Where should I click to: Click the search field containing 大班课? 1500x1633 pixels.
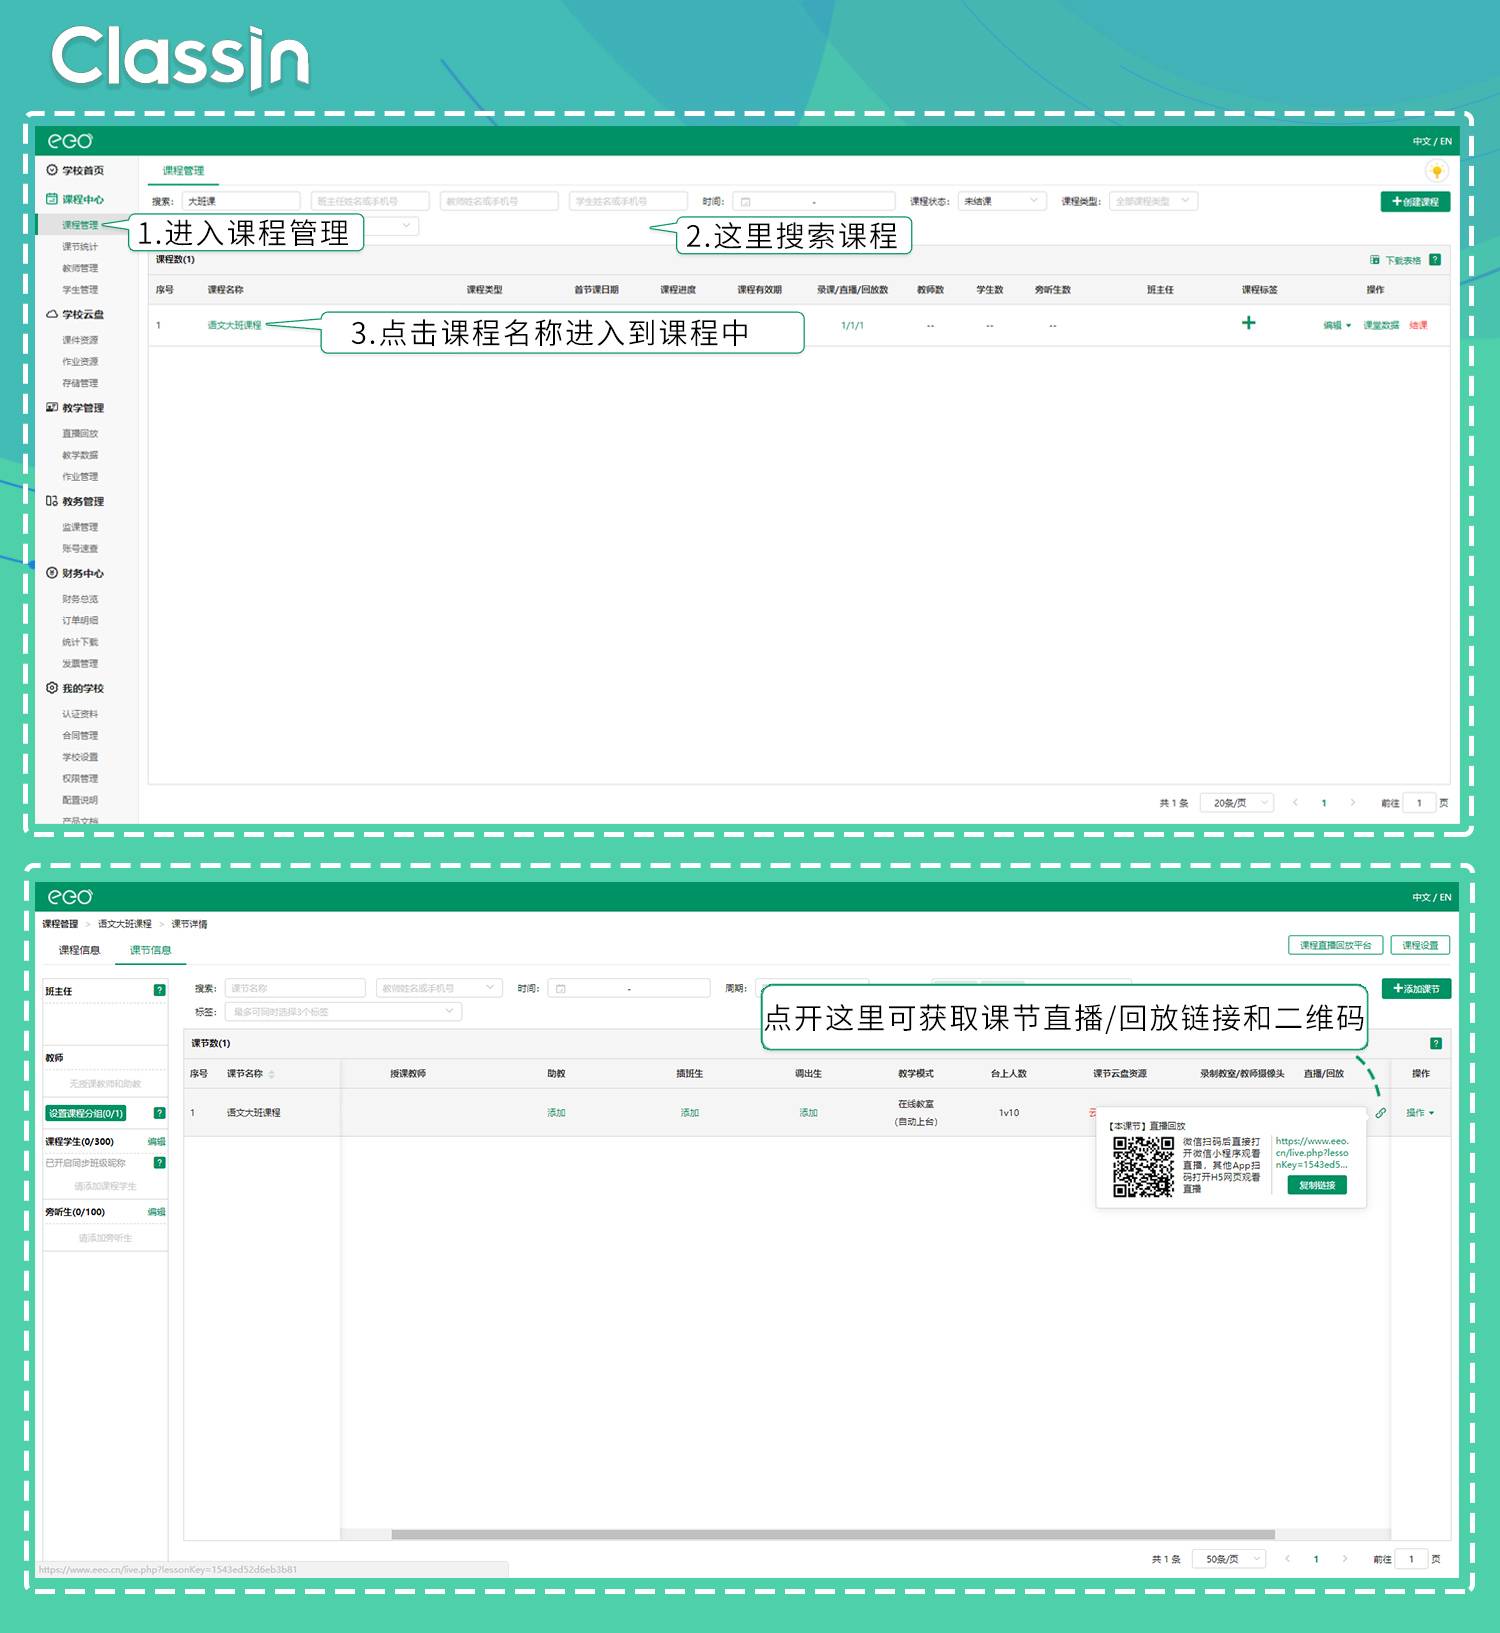pos(241,201)
